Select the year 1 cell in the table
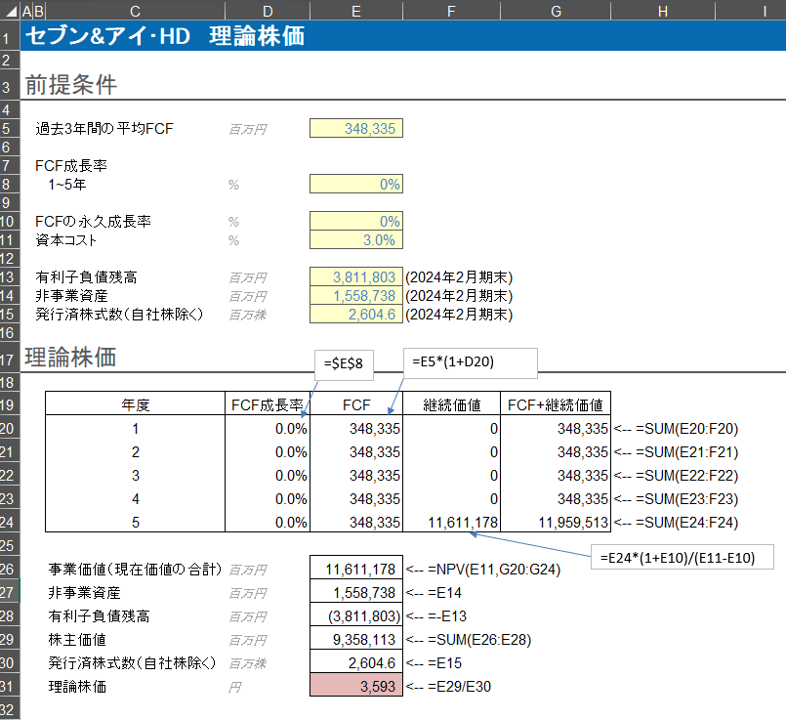The height and width of the screenshot is (720, 786). click(x=135, y=429)
